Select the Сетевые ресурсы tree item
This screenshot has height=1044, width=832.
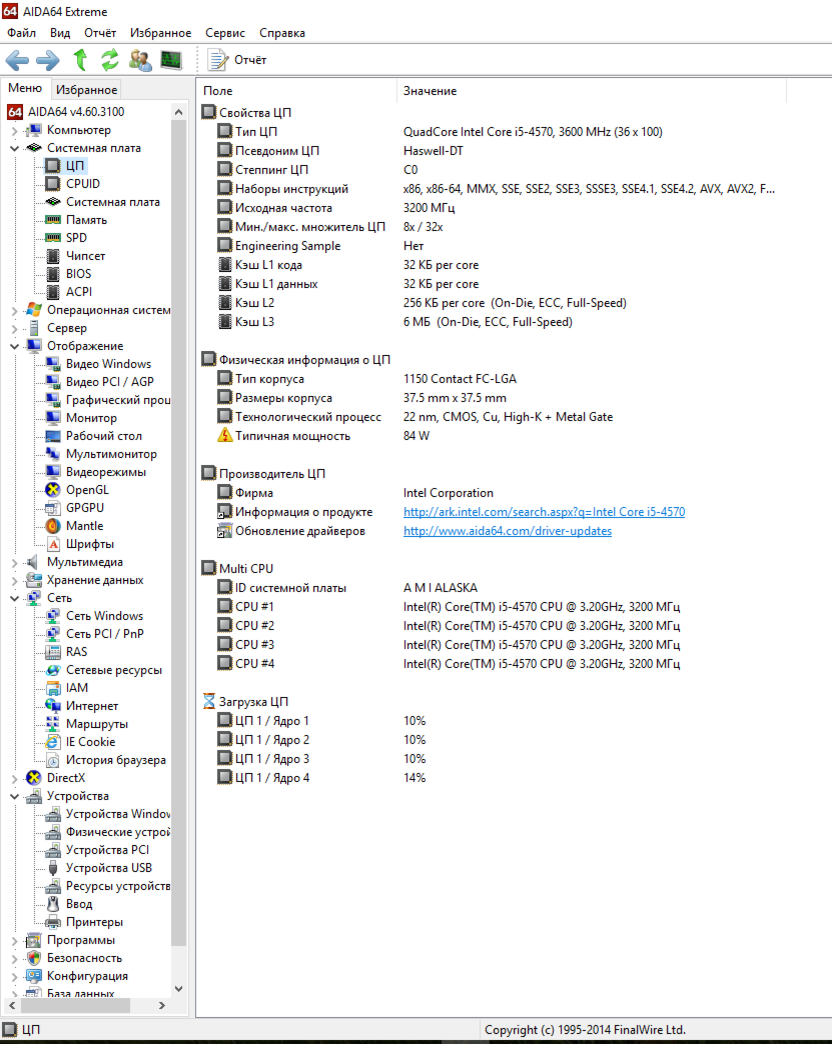pos(114,670)
